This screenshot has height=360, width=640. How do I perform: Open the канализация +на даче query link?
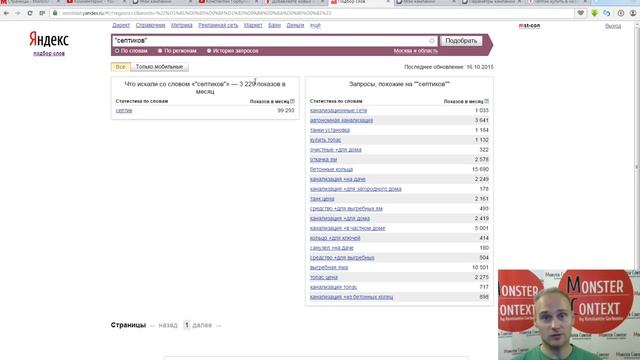pos(338,179)
